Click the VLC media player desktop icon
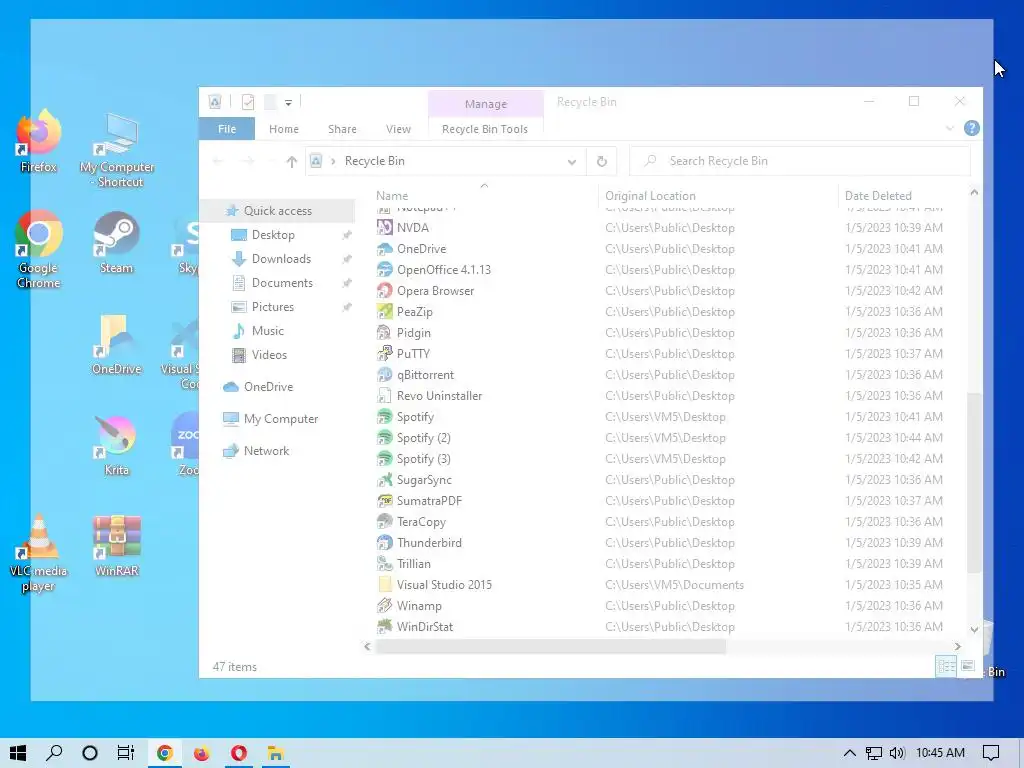The height and width of the screenshot is (768, 1024). [39, 553]
